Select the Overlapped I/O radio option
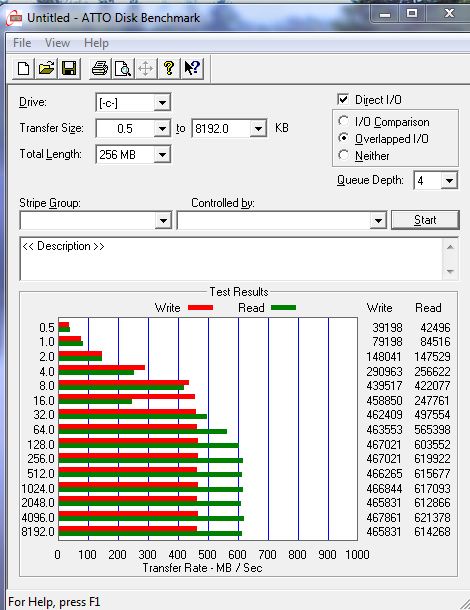 tap(343, 138)
